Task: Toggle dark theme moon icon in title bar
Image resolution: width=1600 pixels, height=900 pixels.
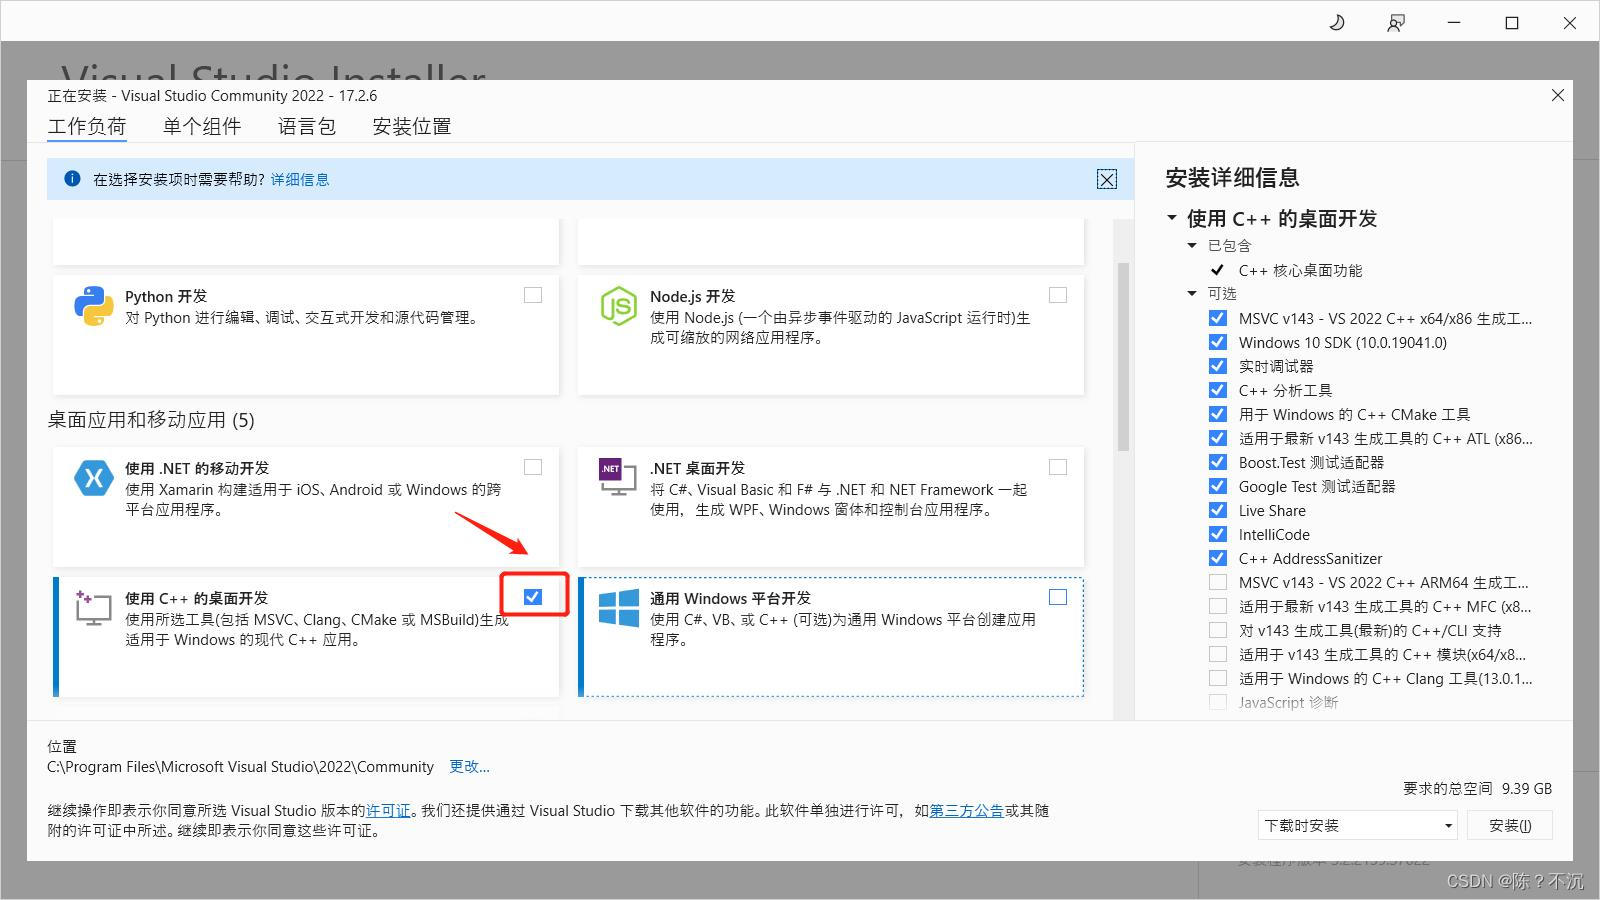Action: tap(1337, 22)
